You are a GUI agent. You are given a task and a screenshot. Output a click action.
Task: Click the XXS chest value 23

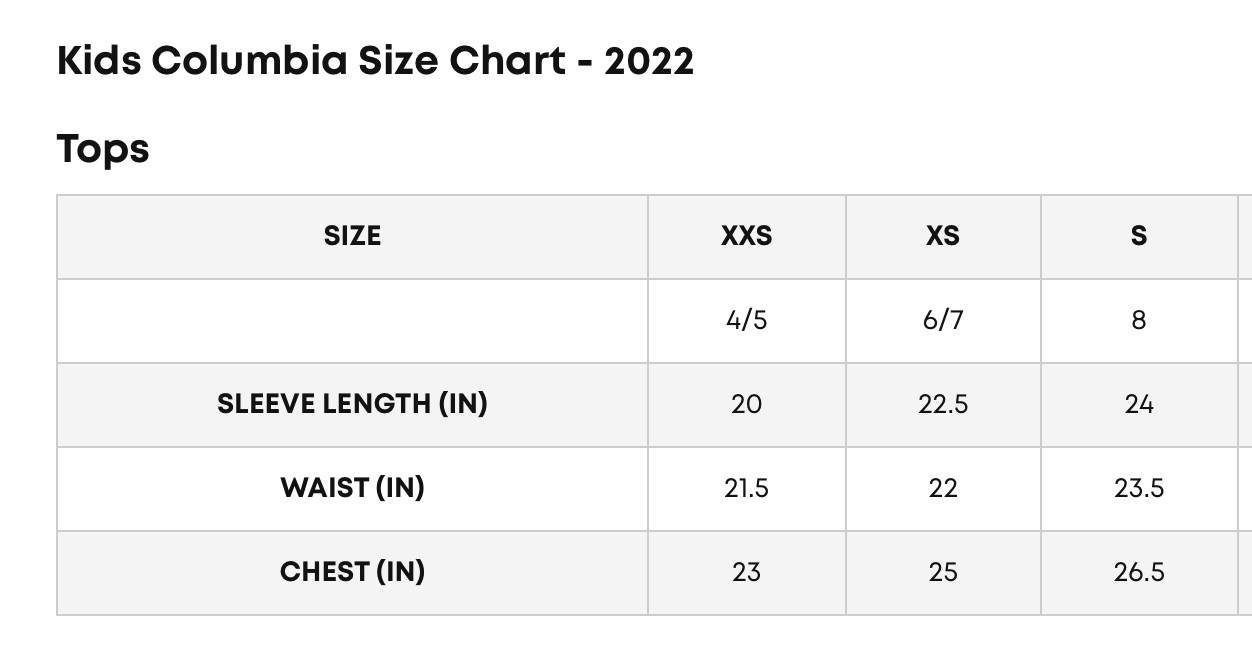(746, 572)
